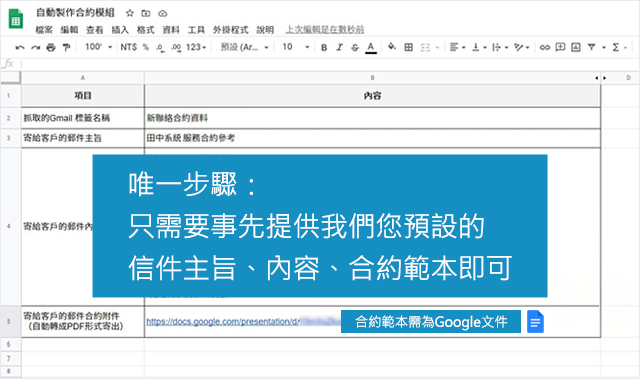640x379 pixels.
Task: Redo the last action
Action: 36,47
